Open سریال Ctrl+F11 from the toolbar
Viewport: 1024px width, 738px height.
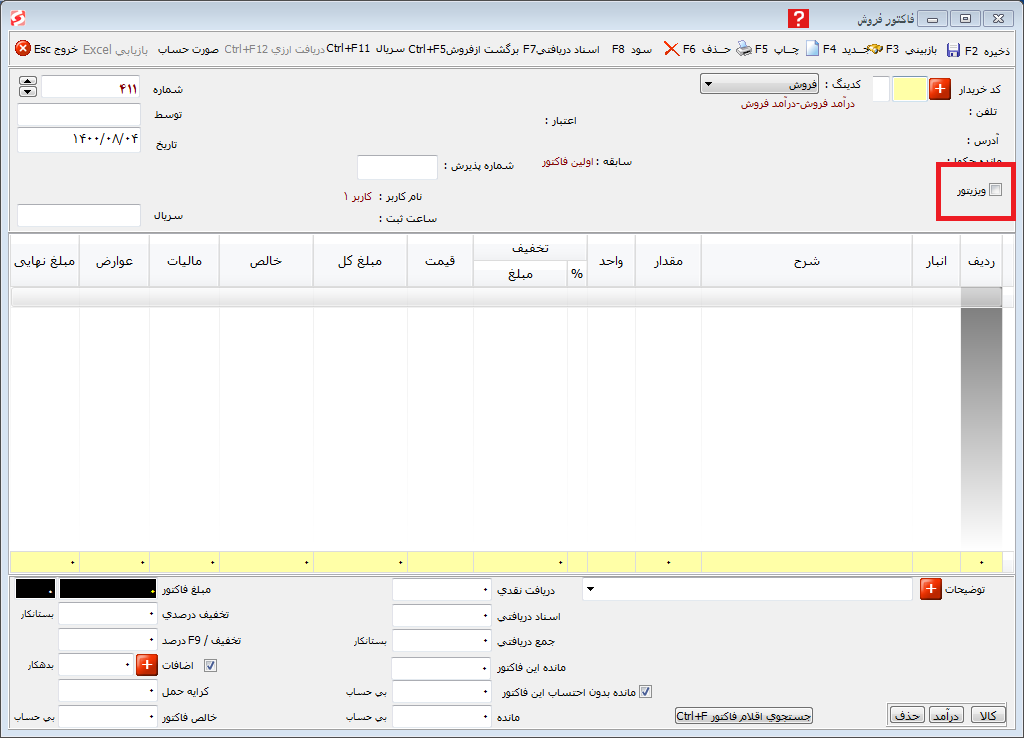click(x=366, y=50)
